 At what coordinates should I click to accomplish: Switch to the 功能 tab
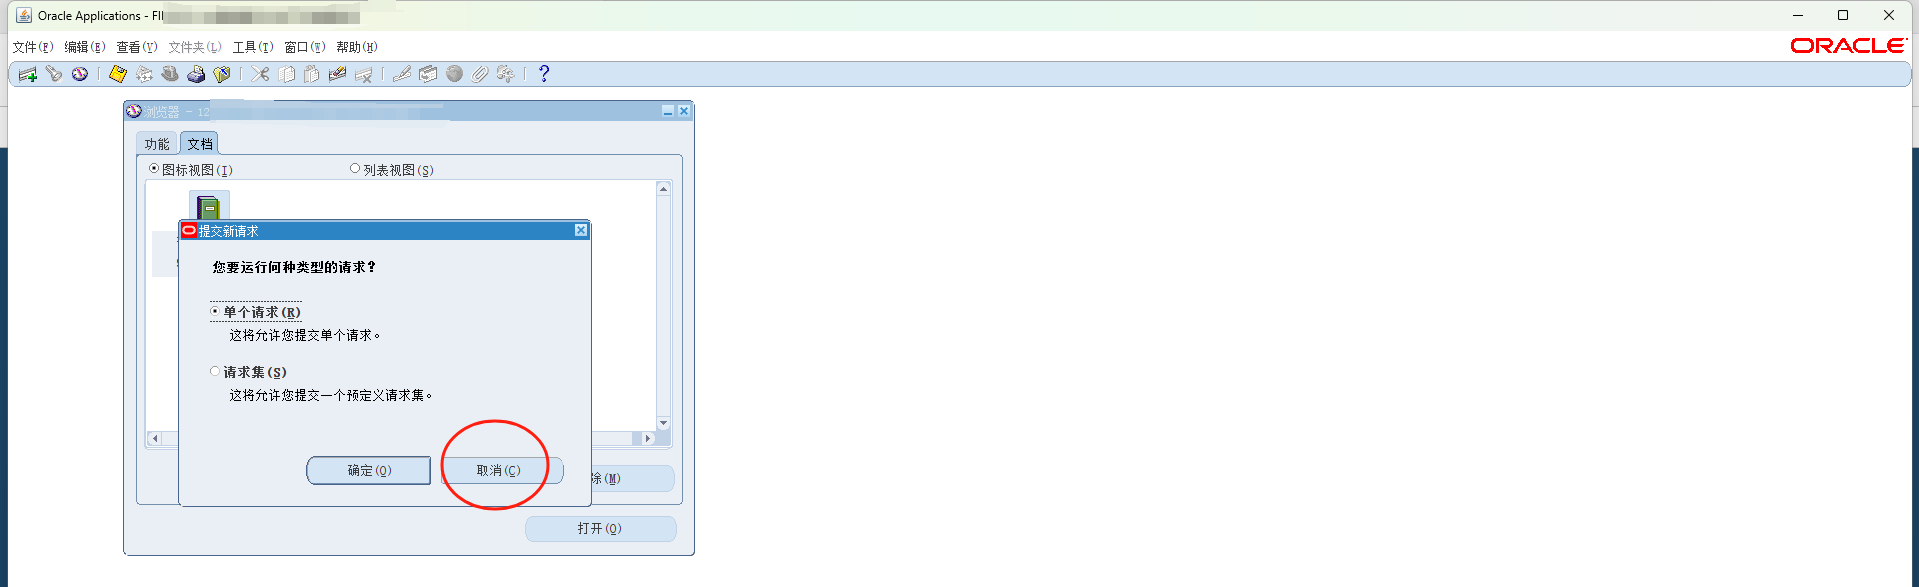pyautogui.click(x=157, y=144)
